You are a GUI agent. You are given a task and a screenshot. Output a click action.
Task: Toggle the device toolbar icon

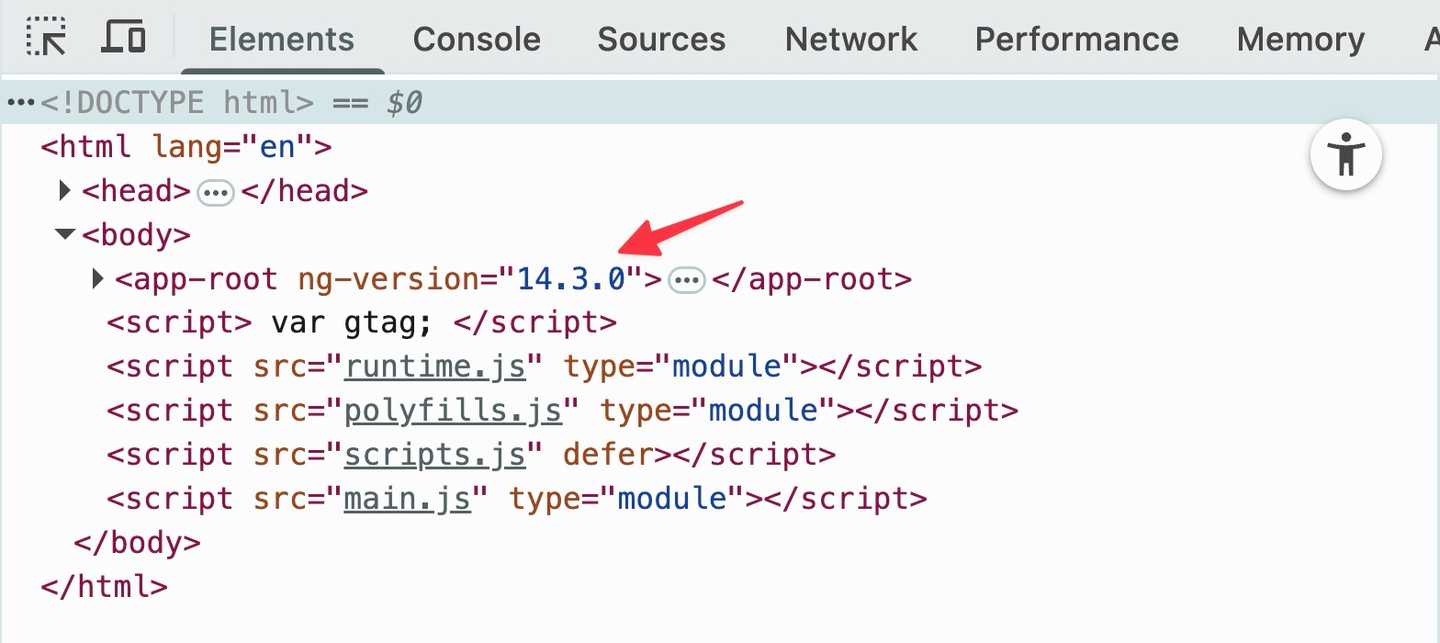tap(124, 37)
